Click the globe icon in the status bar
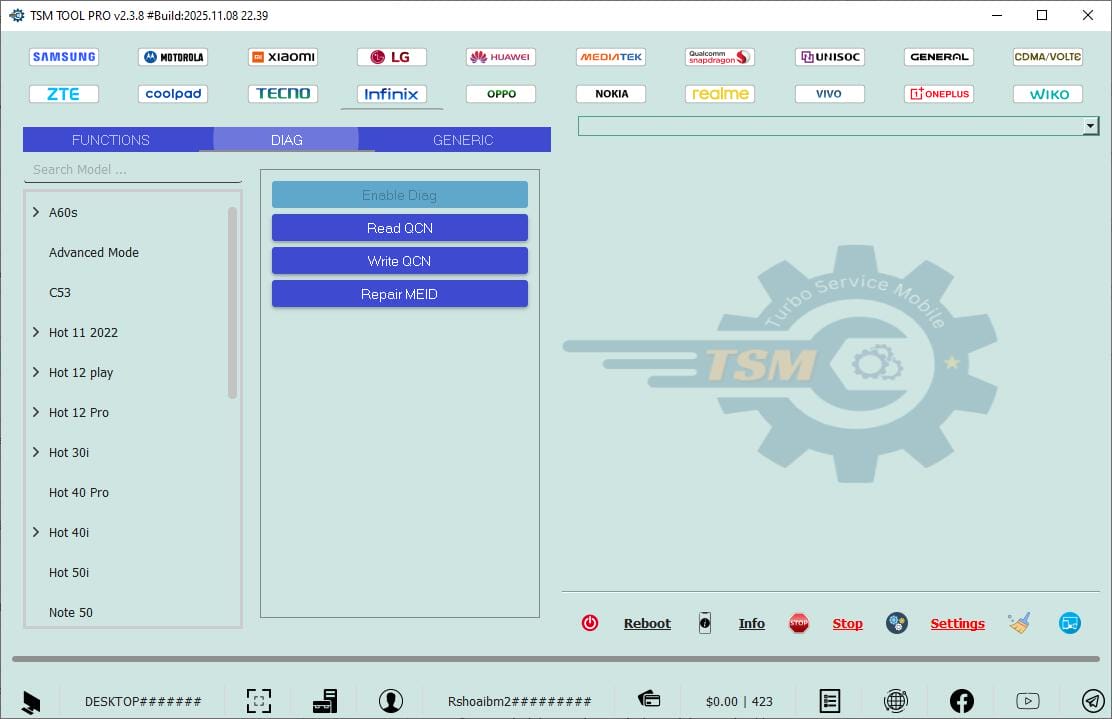Image resolution: width=1112 pixels, height=719 pixels. coord(896,700)
